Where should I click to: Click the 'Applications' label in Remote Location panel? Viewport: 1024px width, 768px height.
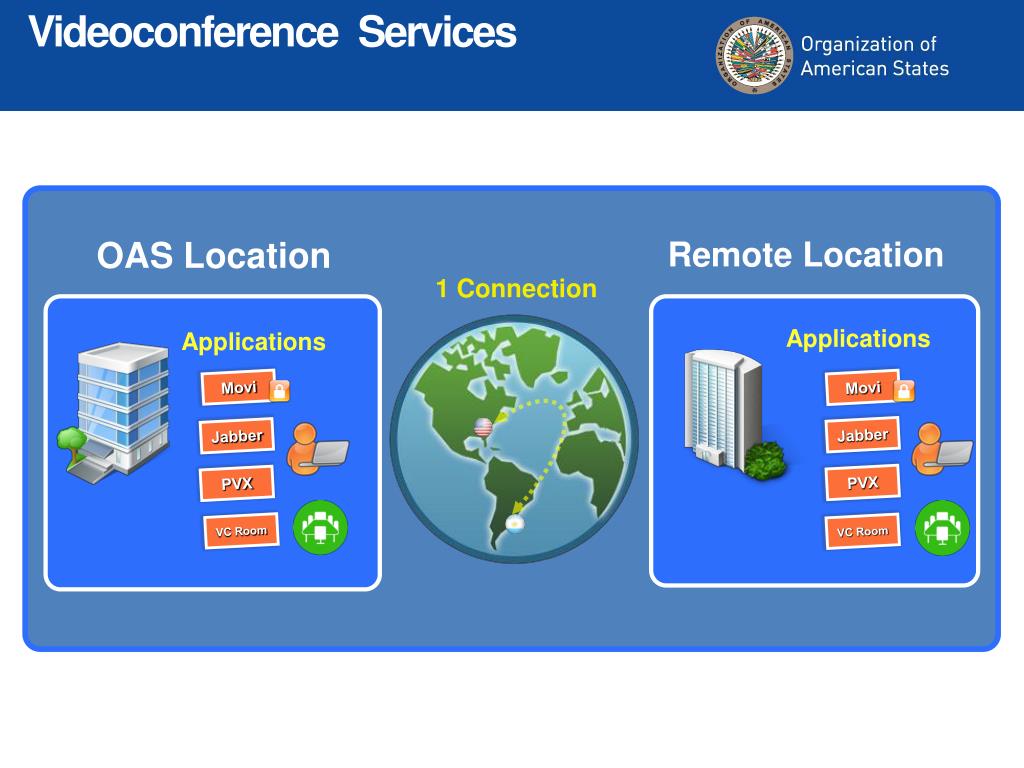858,339
